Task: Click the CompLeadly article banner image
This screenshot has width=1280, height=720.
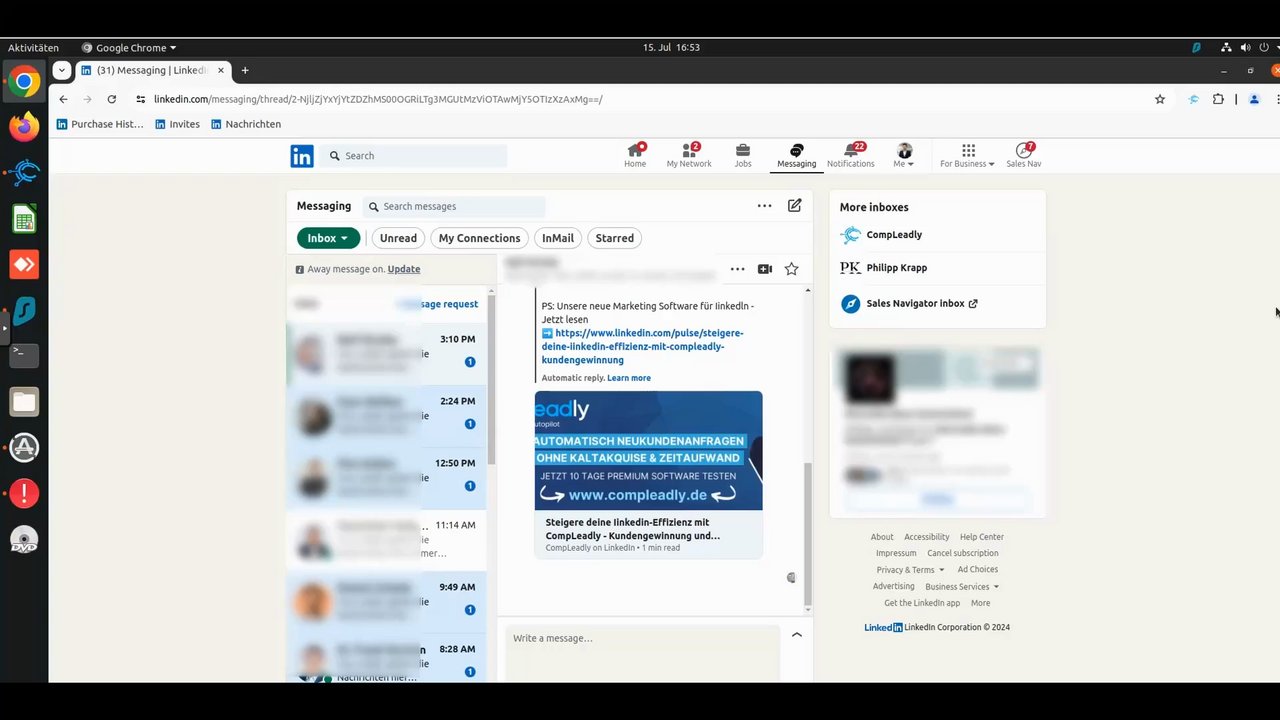Action: pos(648,451)
